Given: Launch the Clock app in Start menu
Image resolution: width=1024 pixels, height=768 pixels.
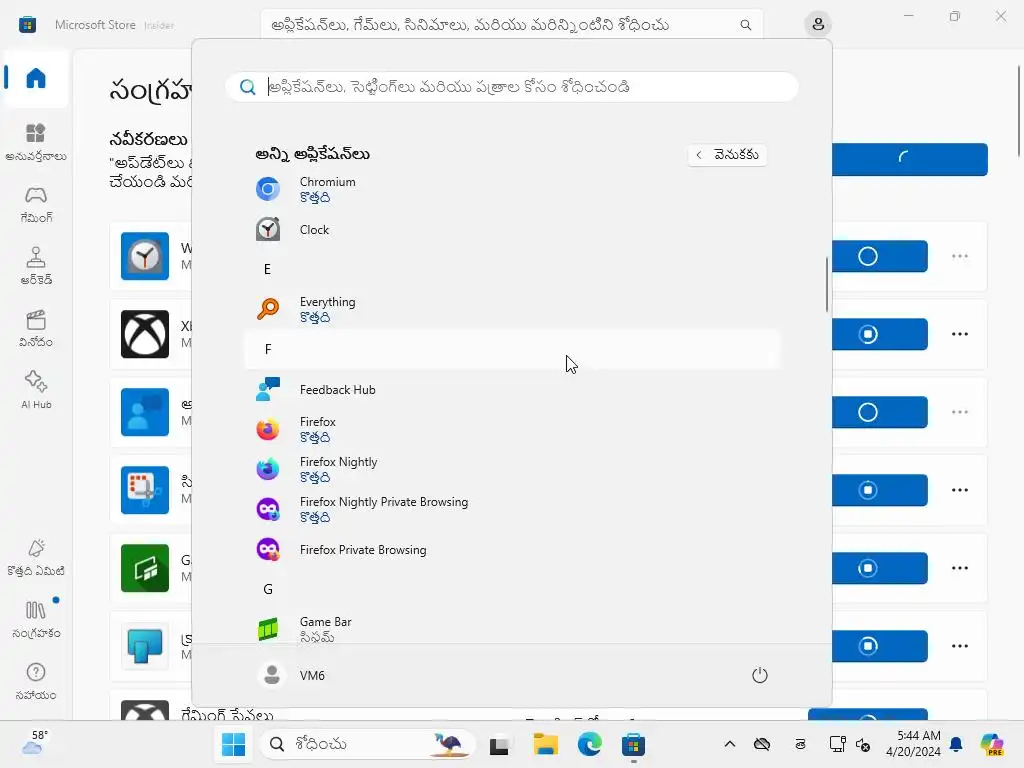Looking at the screenshot, I should [512, 230].
